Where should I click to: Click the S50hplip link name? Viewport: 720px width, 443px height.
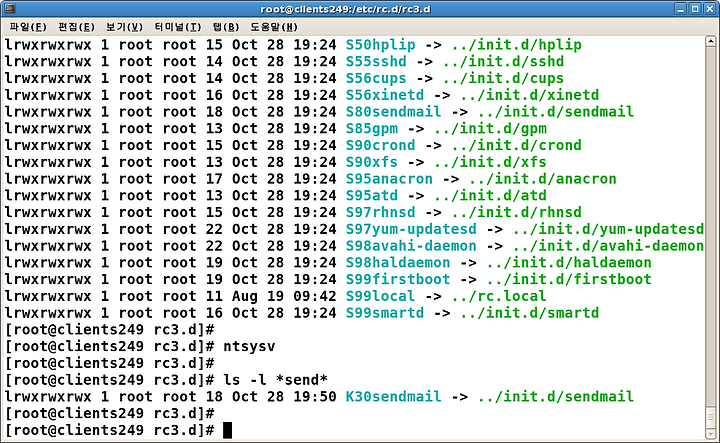(380, 45)
